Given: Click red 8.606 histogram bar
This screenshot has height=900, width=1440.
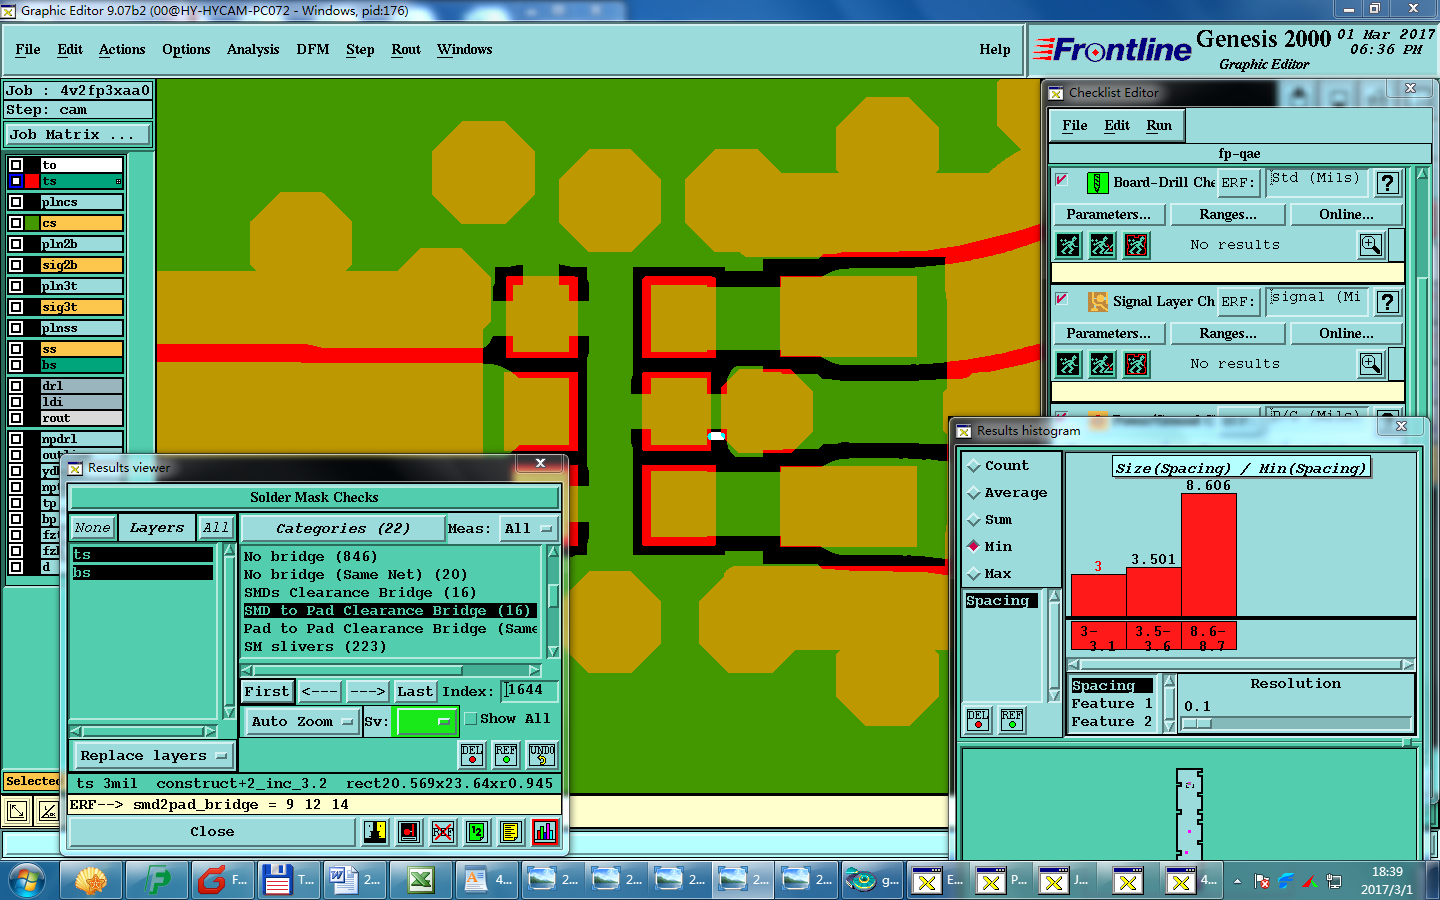Looking at the screenshot, I should [x=1209, y=555].
